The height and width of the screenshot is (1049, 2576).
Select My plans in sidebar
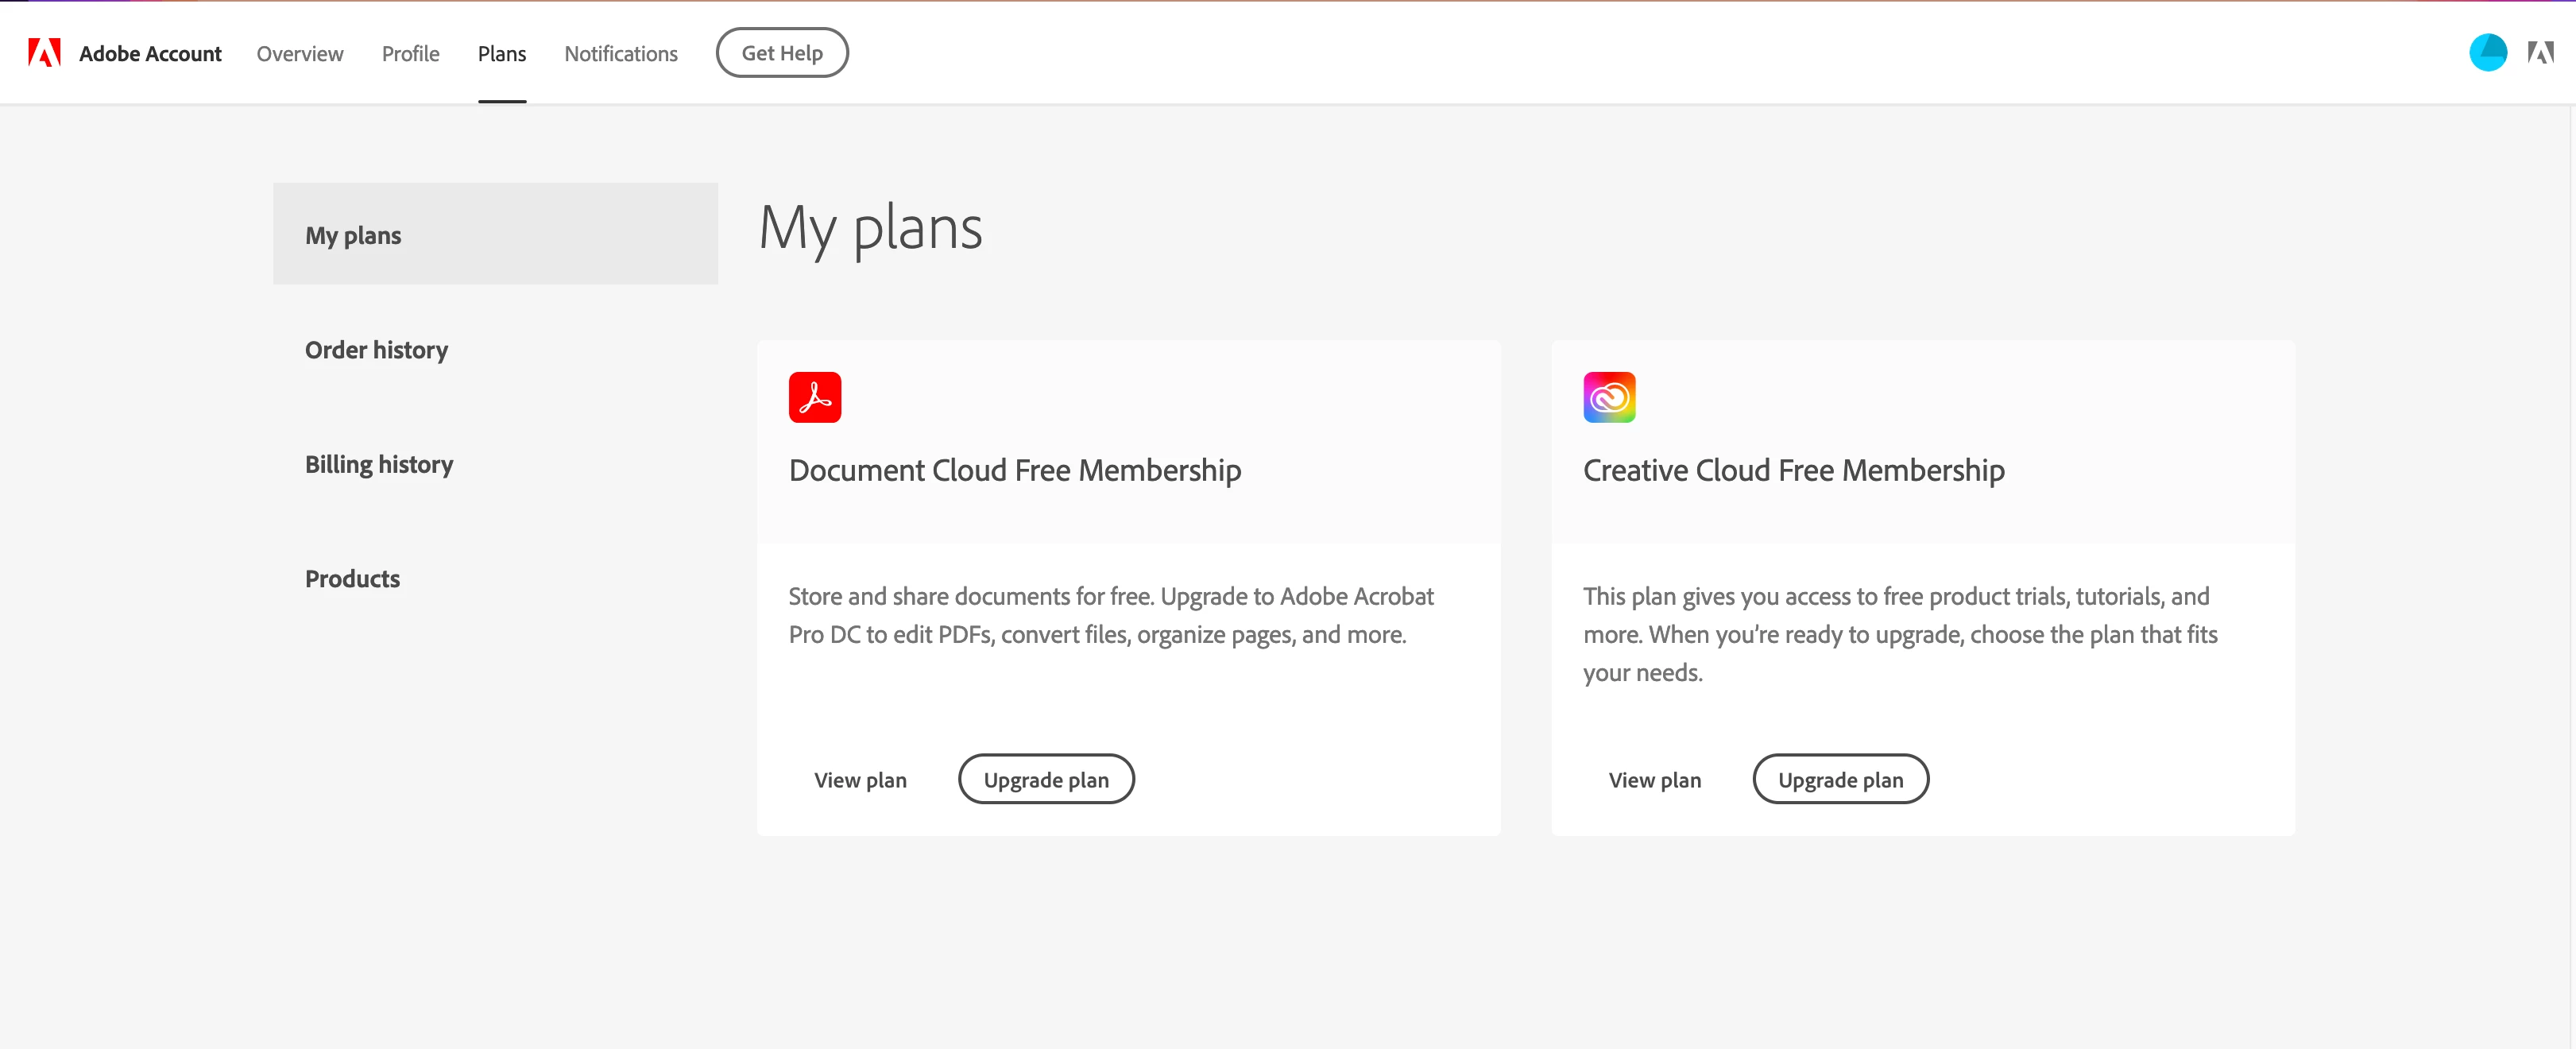point(353,235)
